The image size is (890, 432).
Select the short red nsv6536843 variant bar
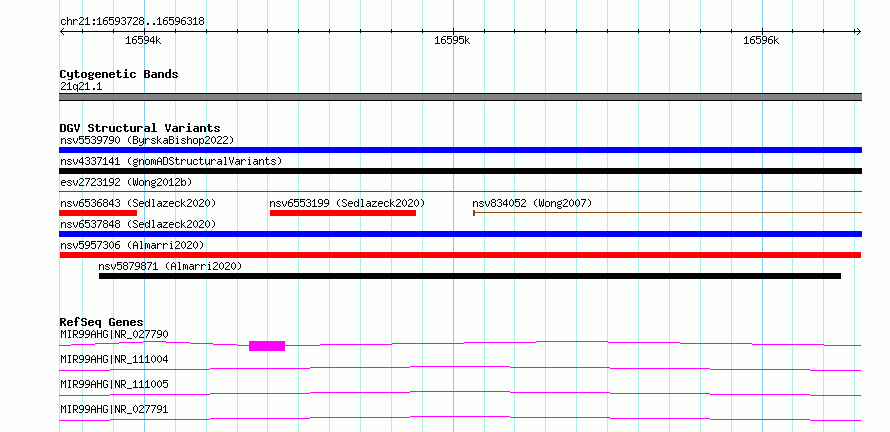click(x=98, y=213)
